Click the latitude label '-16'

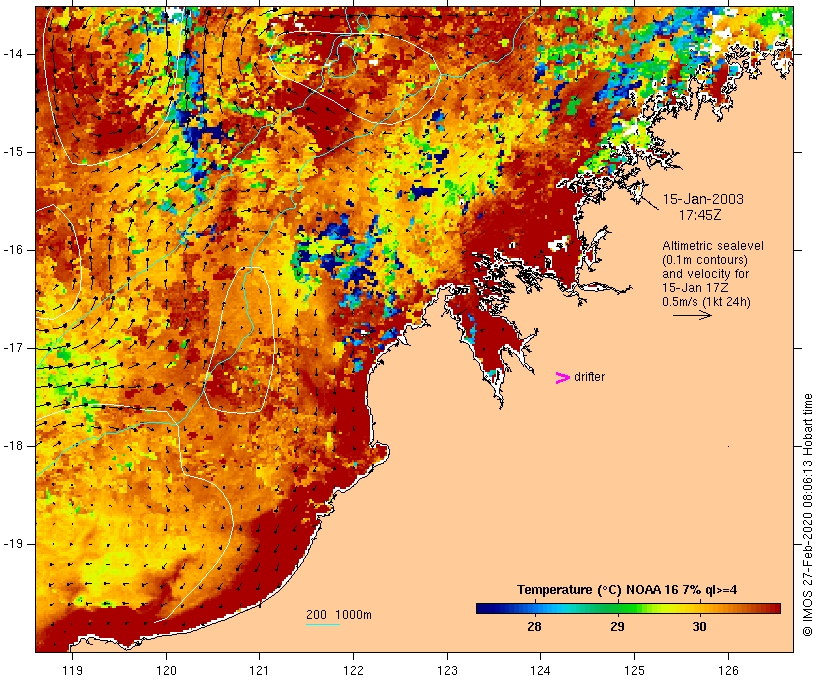click(x=13, y=250)
